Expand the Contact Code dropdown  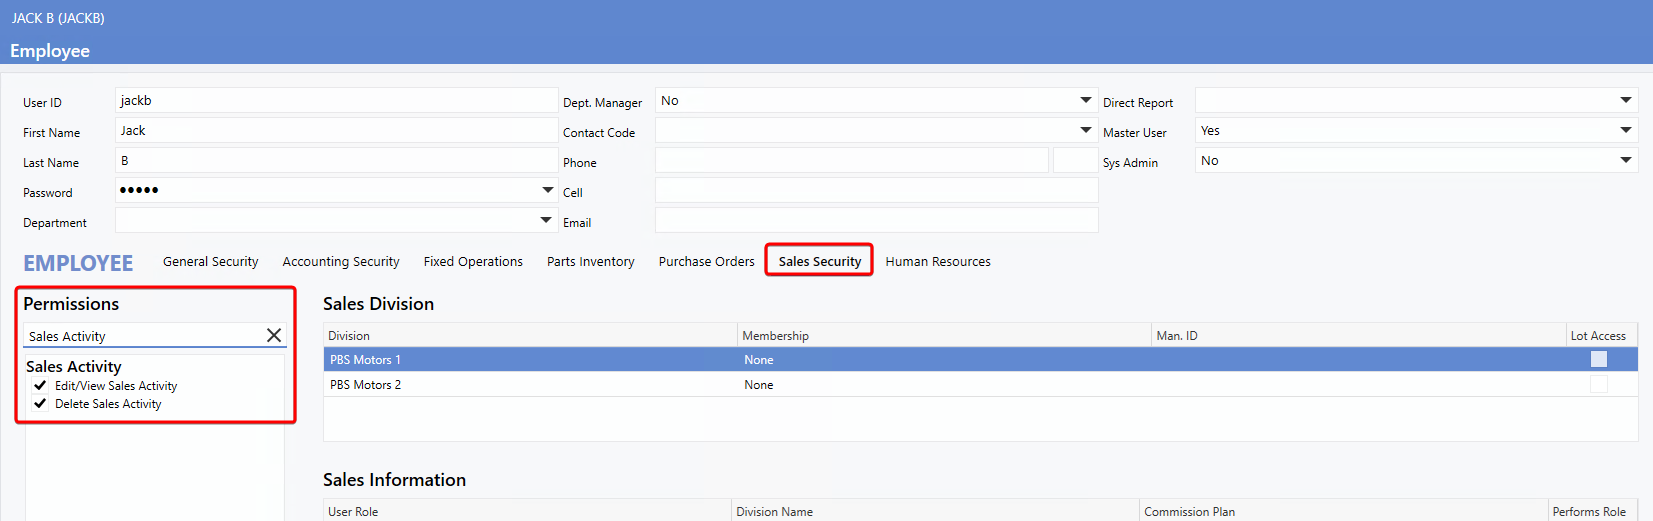1085,131
